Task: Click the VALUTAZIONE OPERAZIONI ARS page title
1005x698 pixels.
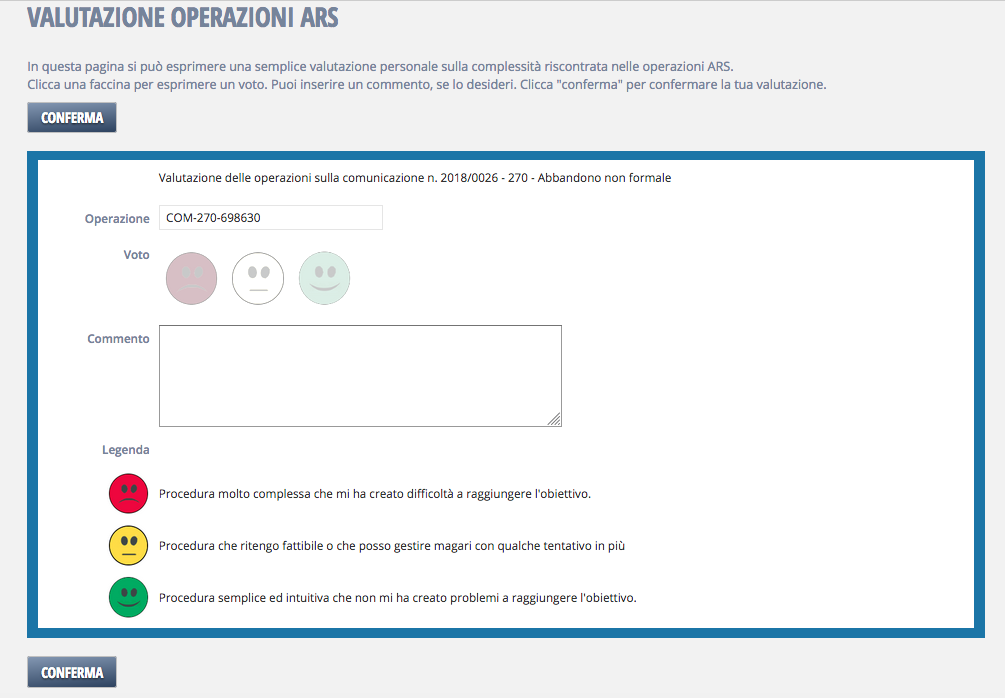Action: (182, 17)
